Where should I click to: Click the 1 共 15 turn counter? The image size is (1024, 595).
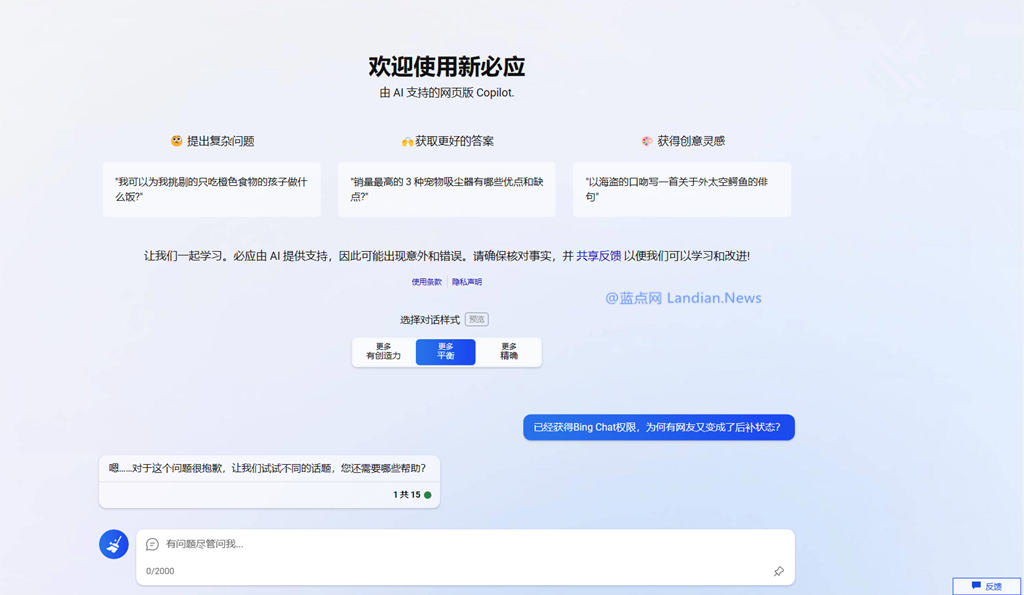[406, 495]
